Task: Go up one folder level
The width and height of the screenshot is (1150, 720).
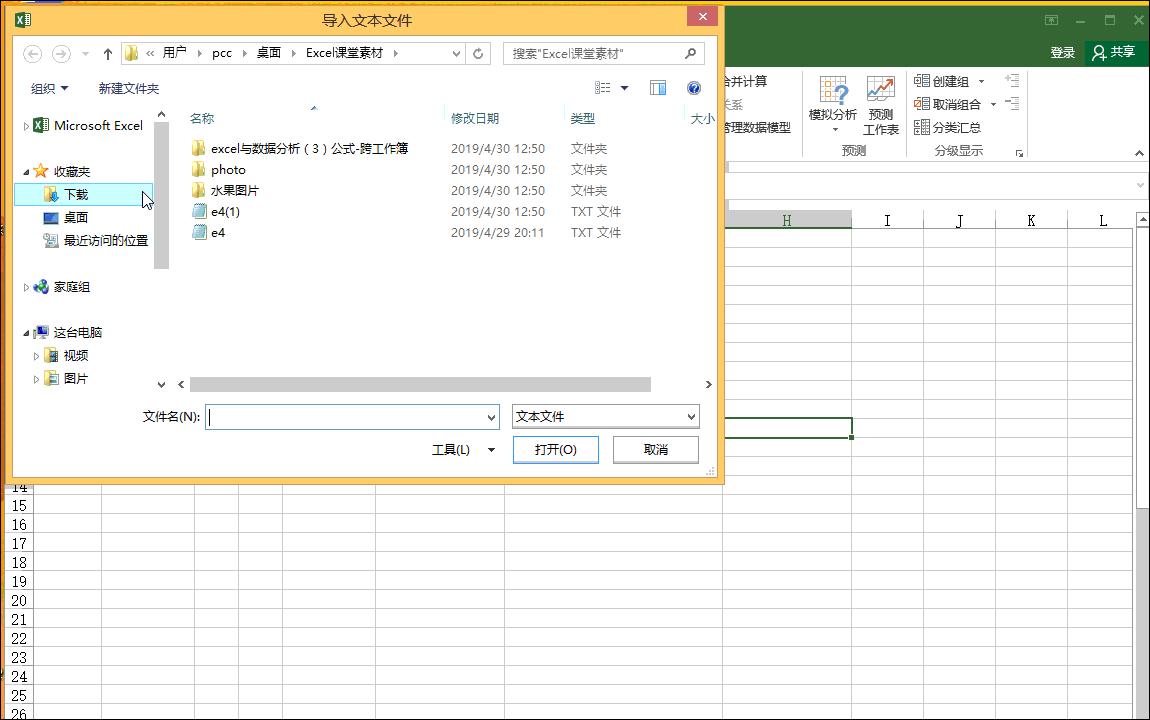Action: click(x=108, y=54)
